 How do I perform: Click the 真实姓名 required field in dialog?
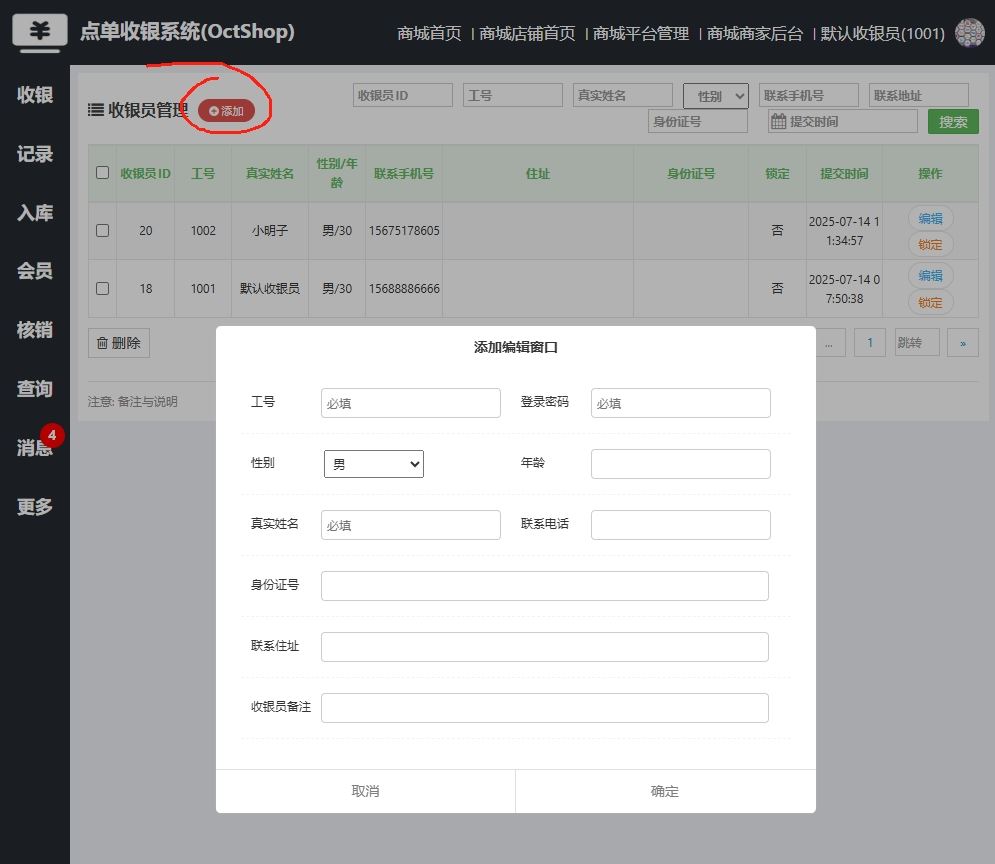pyautogui.click(x=411, y=525)
